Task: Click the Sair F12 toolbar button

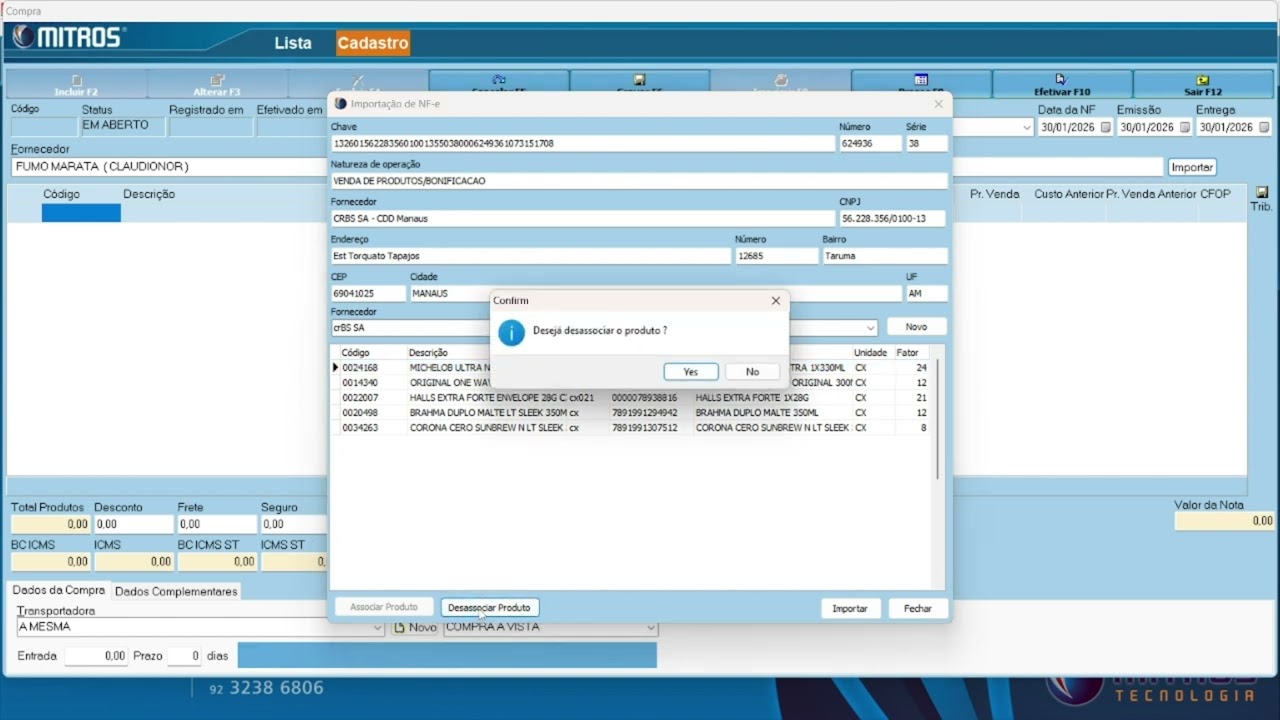Action: [x=1203, y=84]
